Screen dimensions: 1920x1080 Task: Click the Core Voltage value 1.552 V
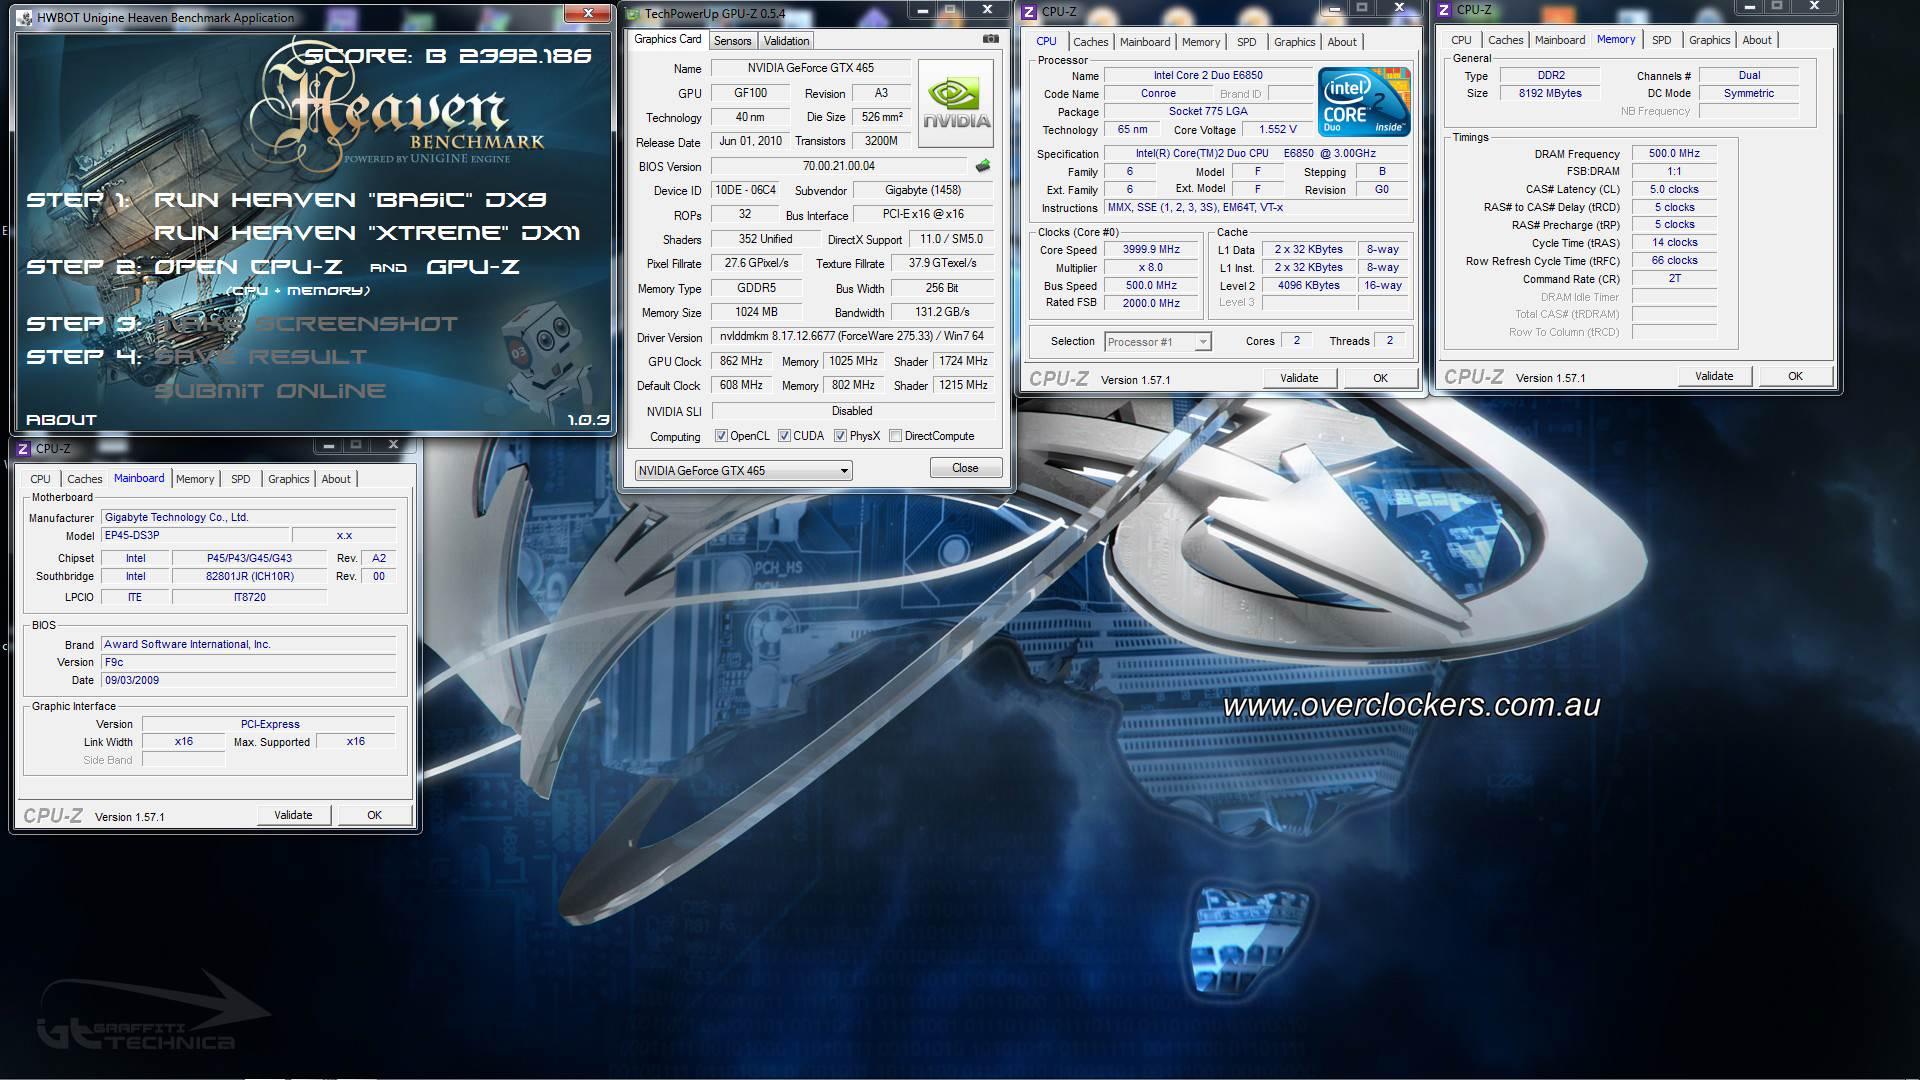pyautogui.click(x=1278, y=129)
